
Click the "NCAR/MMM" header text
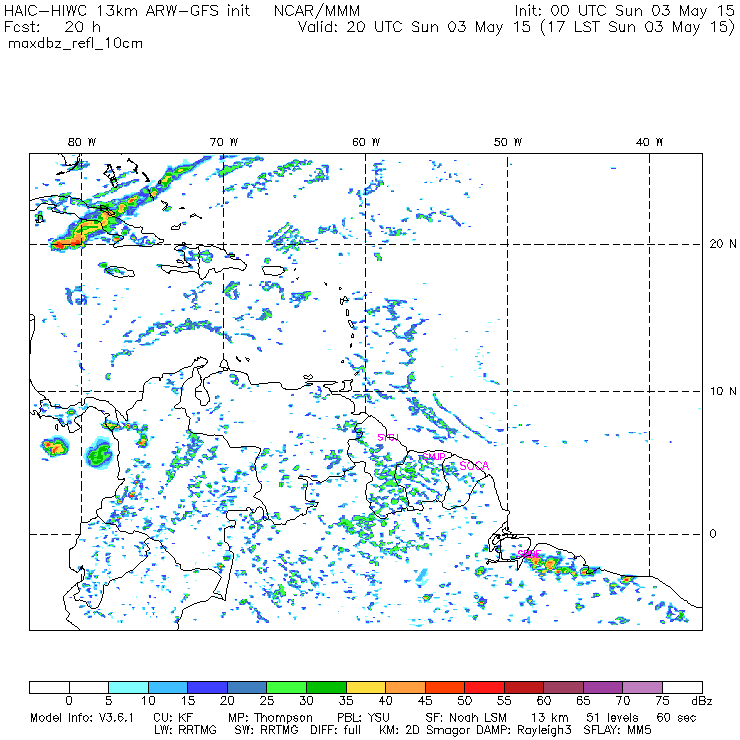[317, 11]
